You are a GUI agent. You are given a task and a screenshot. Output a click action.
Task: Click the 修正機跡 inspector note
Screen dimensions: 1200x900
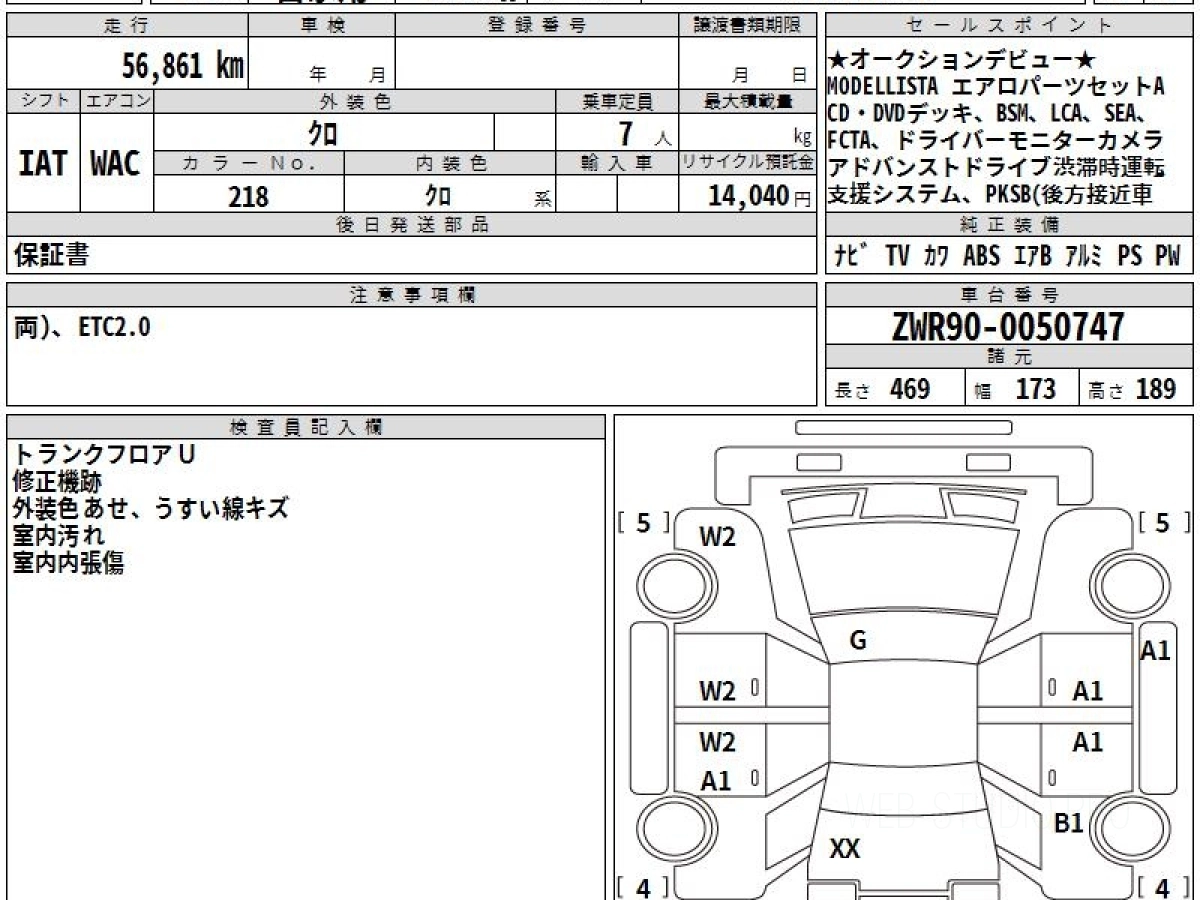click(x=58, y=481)
